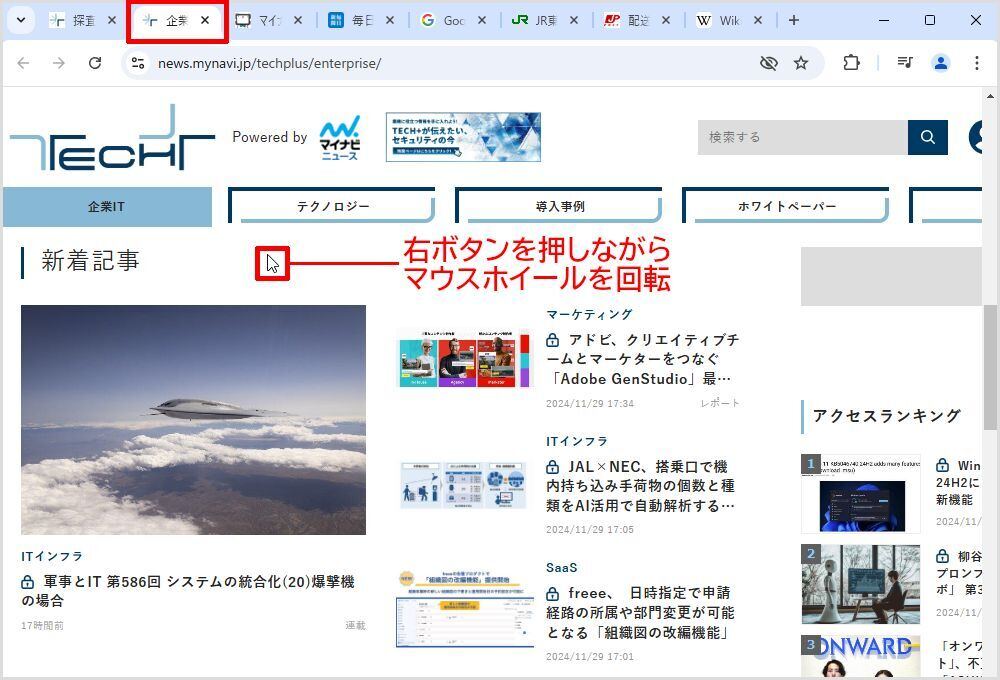The image size is (1000, 680).
Task: Select the ホワイトペーパー navigation tab
Action: (x=786, y=207)
